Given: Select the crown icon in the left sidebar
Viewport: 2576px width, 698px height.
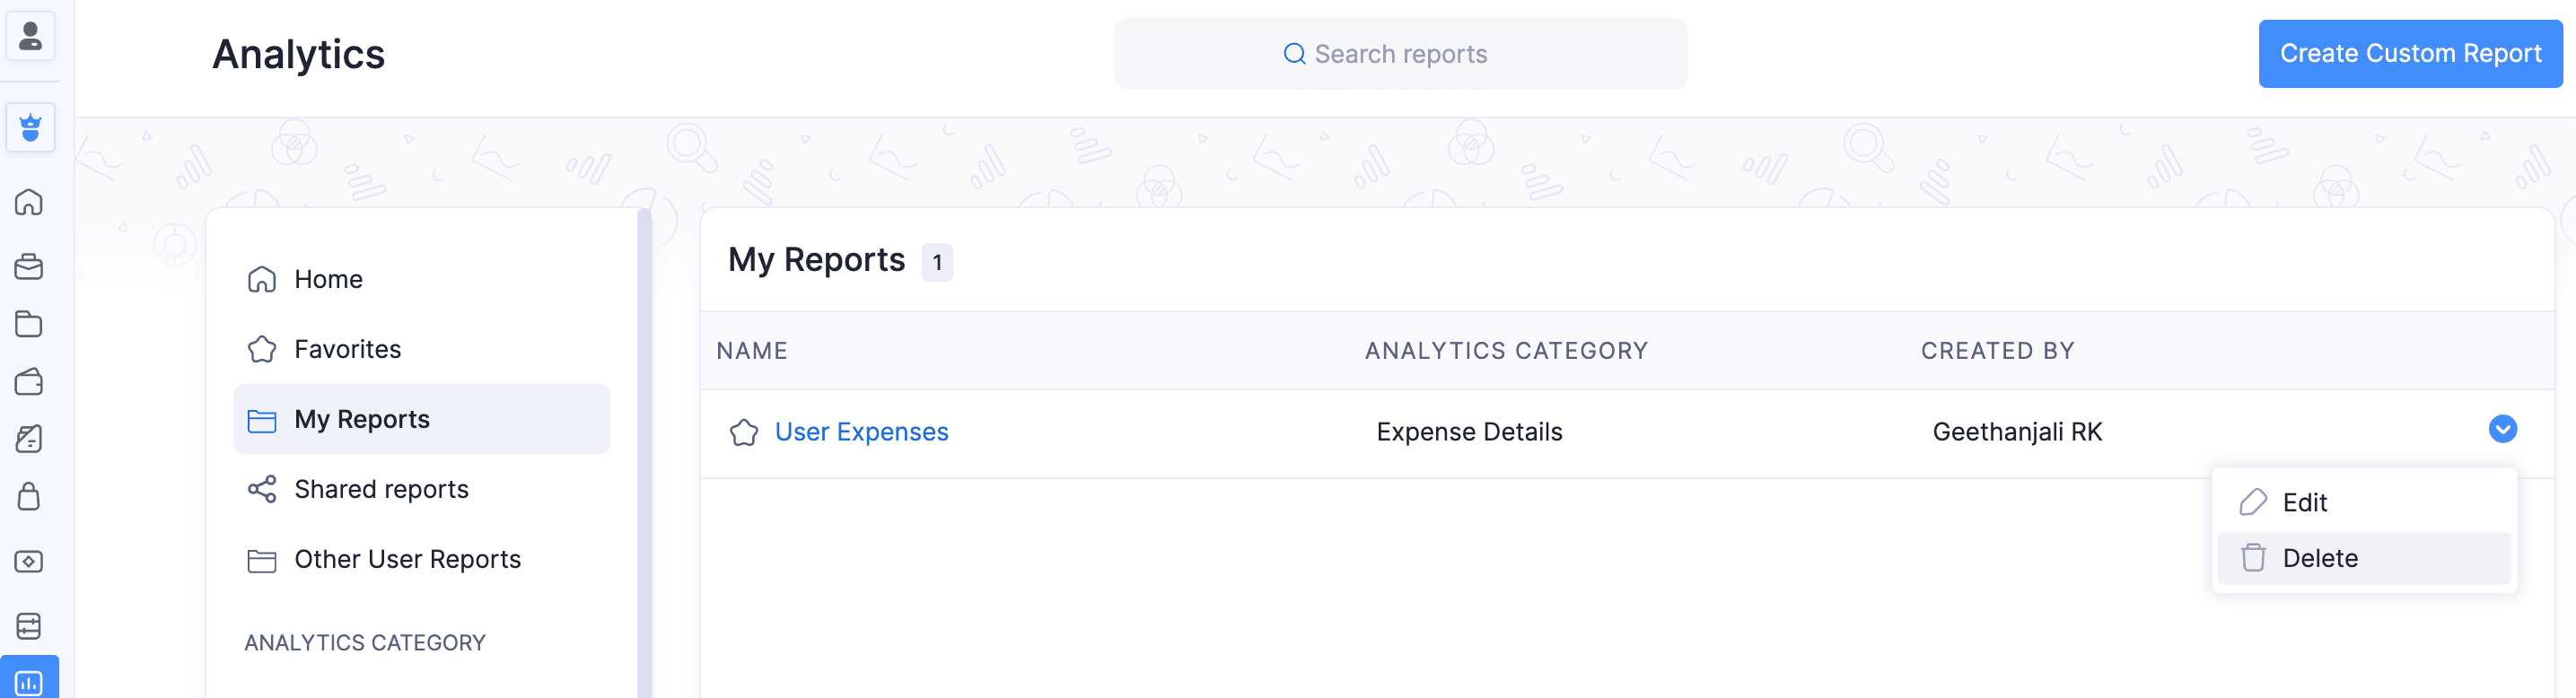Looking at the screenshot, I should pos(30,127).
